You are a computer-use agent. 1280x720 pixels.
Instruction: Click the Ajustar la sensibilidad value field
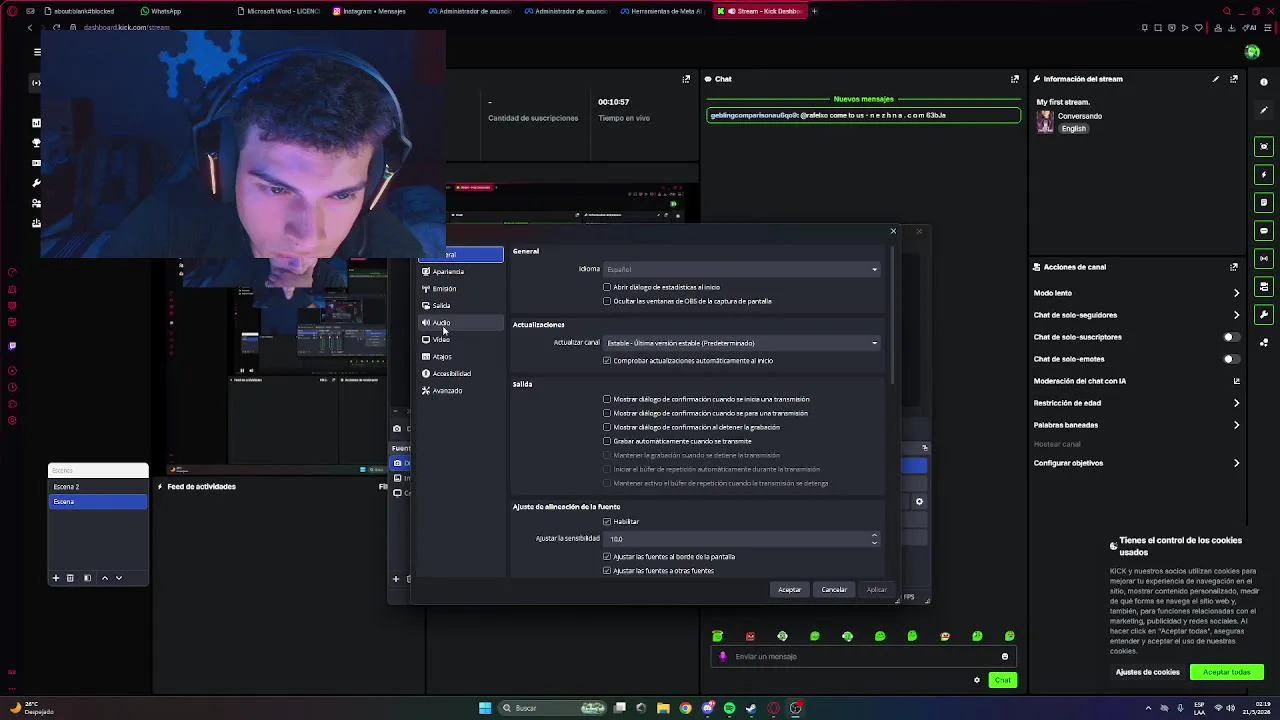click(736, 539)
